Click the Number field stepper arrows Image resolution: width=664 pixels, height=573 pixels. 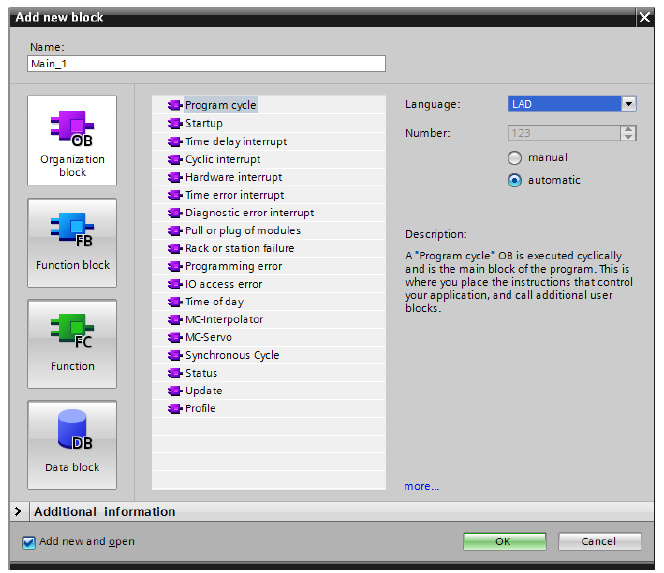(629, 133)
